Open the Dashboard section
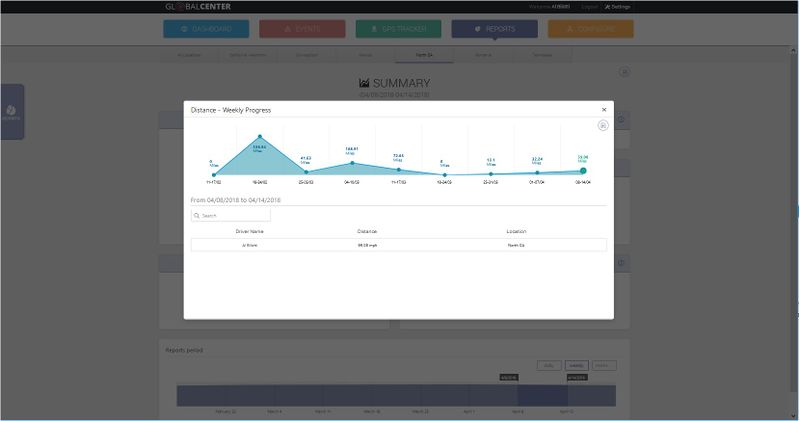 coord(206,29)
